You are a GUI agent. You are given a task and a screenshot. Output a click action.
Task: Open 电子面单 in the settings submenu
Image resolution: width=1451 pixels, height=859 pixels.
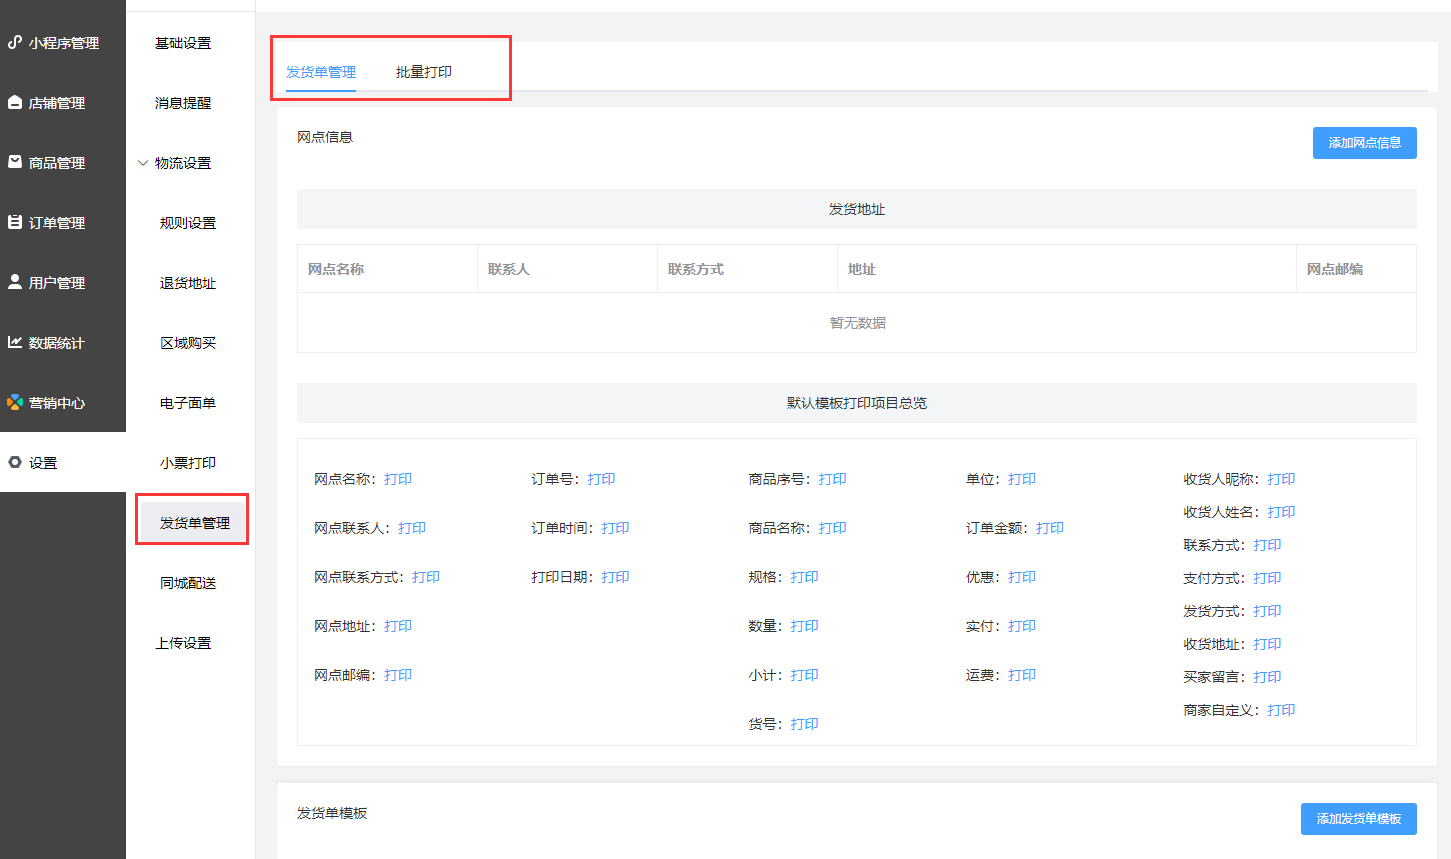click(x=188, y=403)
